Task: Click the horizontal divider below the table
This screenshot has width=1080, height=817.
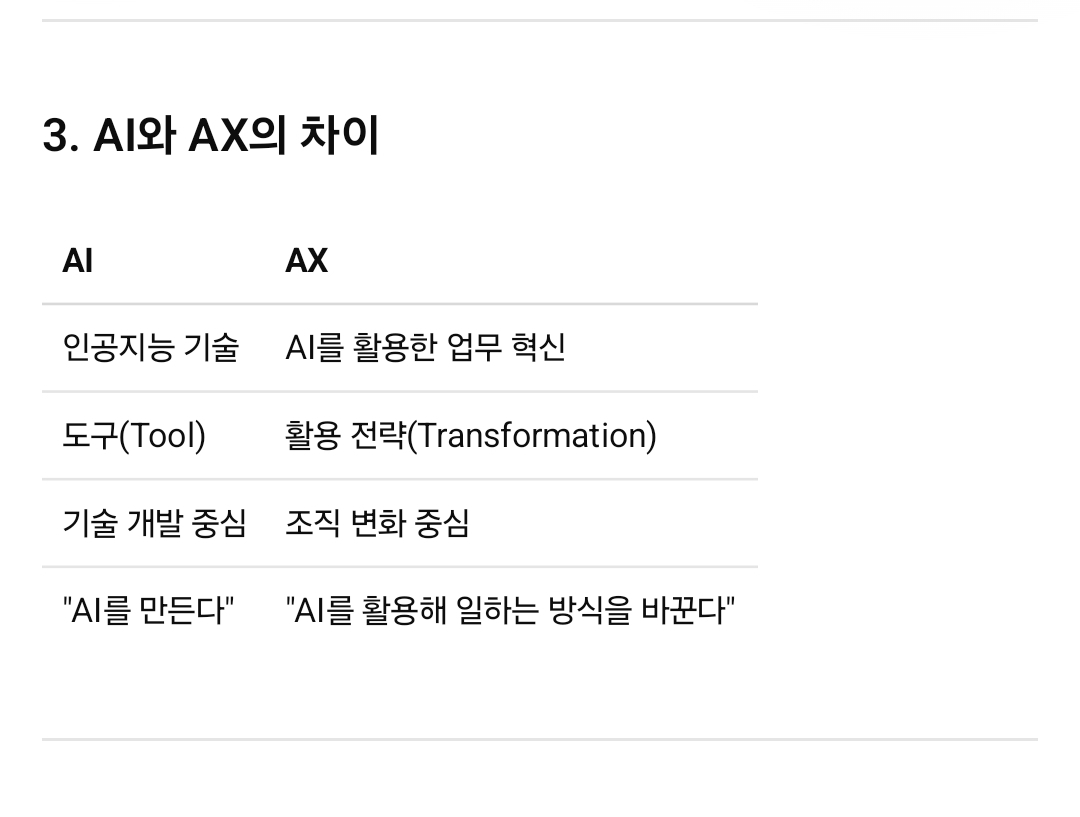Action: click(540, 739)
